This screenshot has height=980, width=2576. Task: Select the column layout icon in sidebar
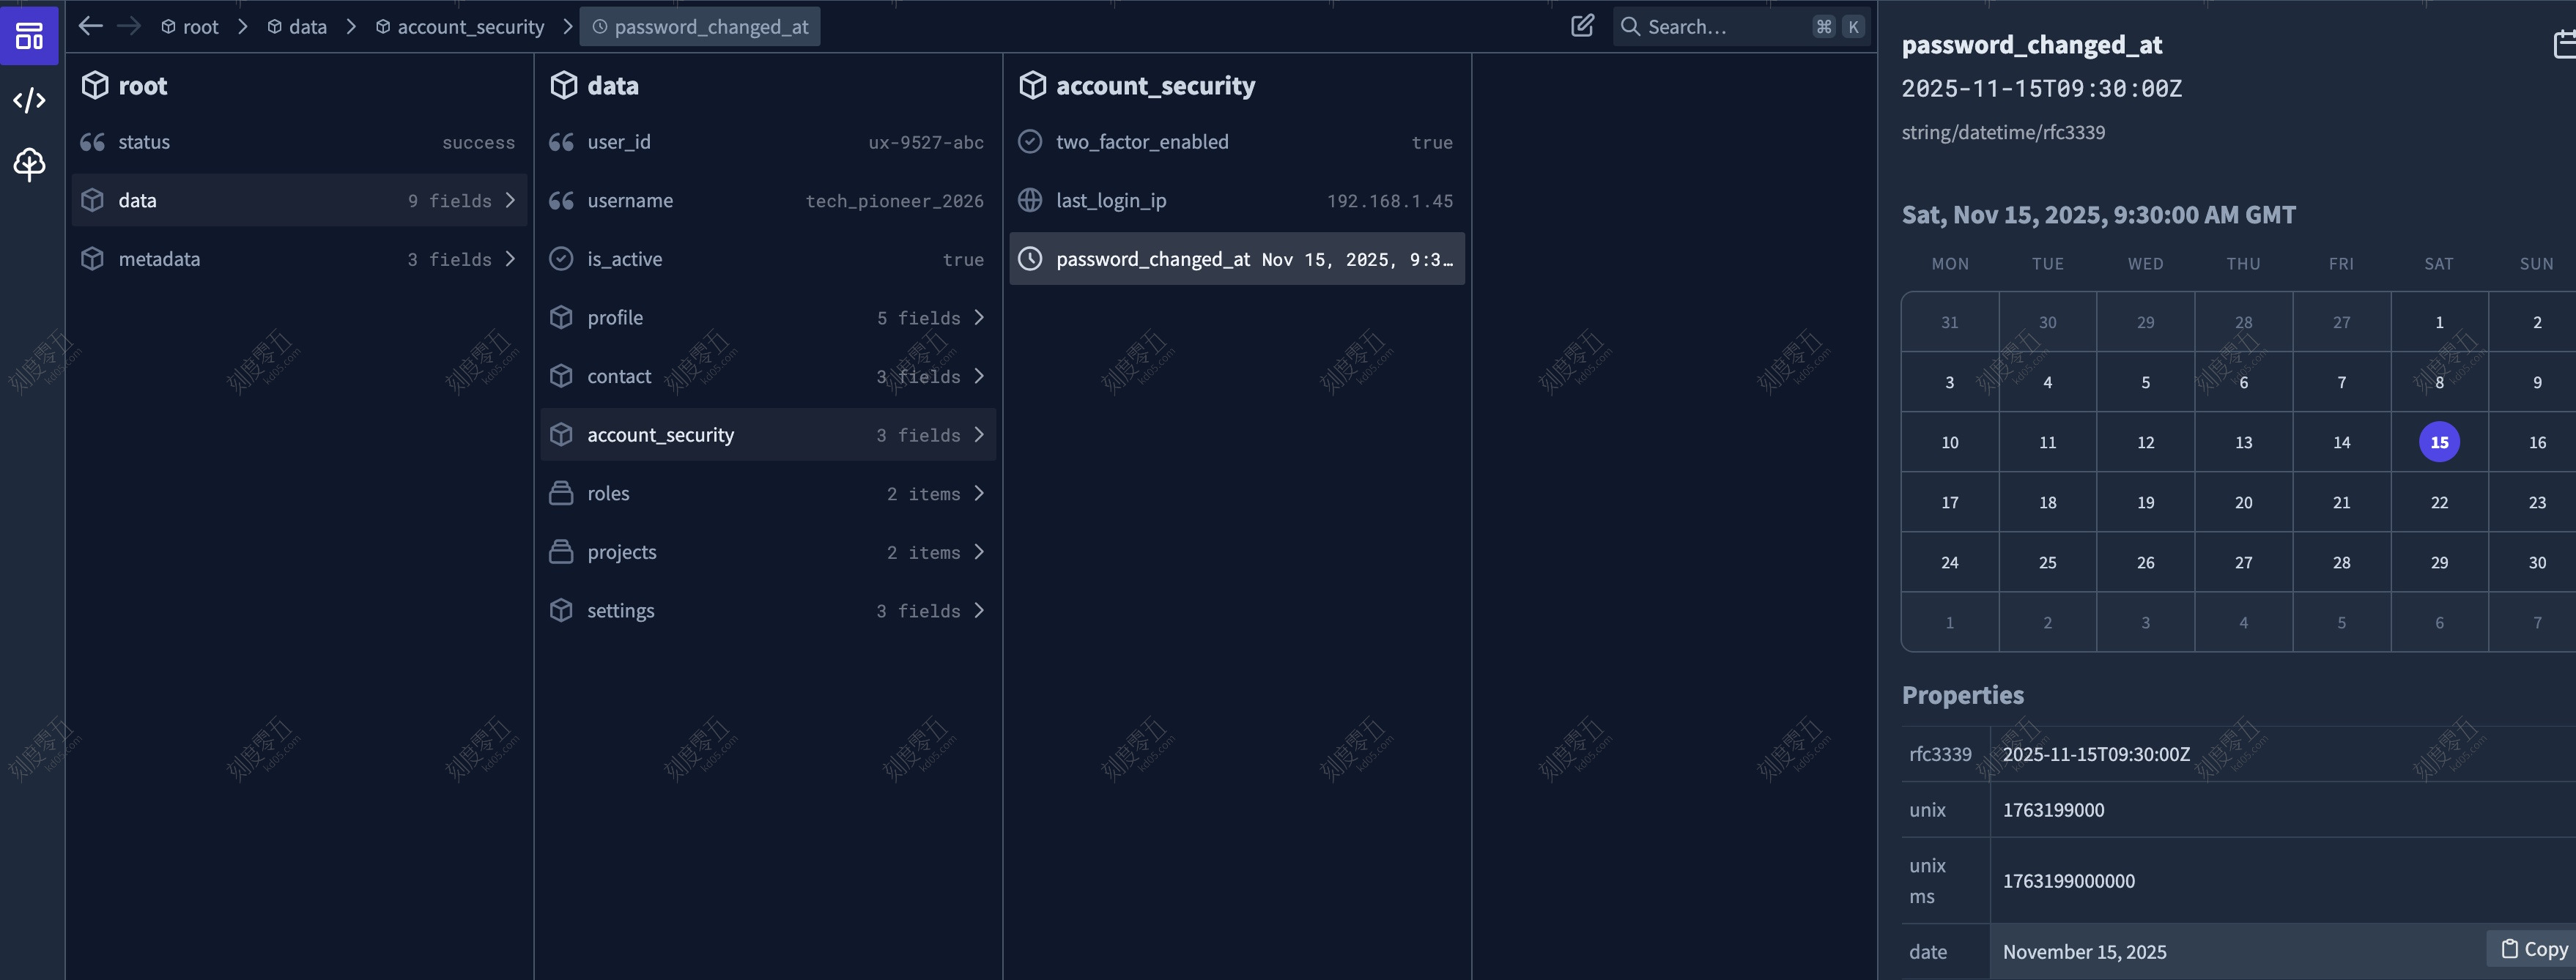point(28,35)
